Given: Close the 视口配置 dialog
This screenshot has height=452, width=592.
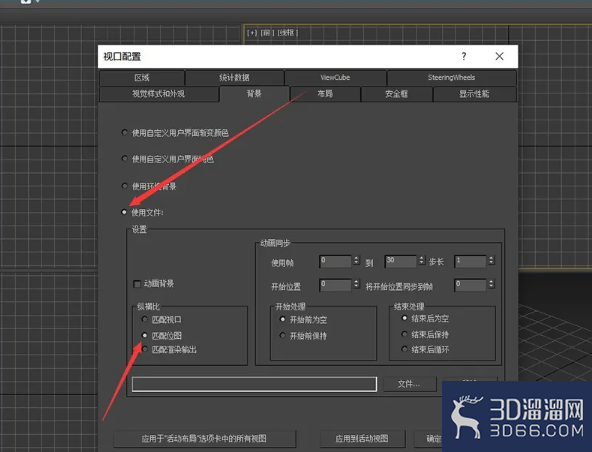Looking at the screenshot, I should pyautogui.click(x=500, y=56).
